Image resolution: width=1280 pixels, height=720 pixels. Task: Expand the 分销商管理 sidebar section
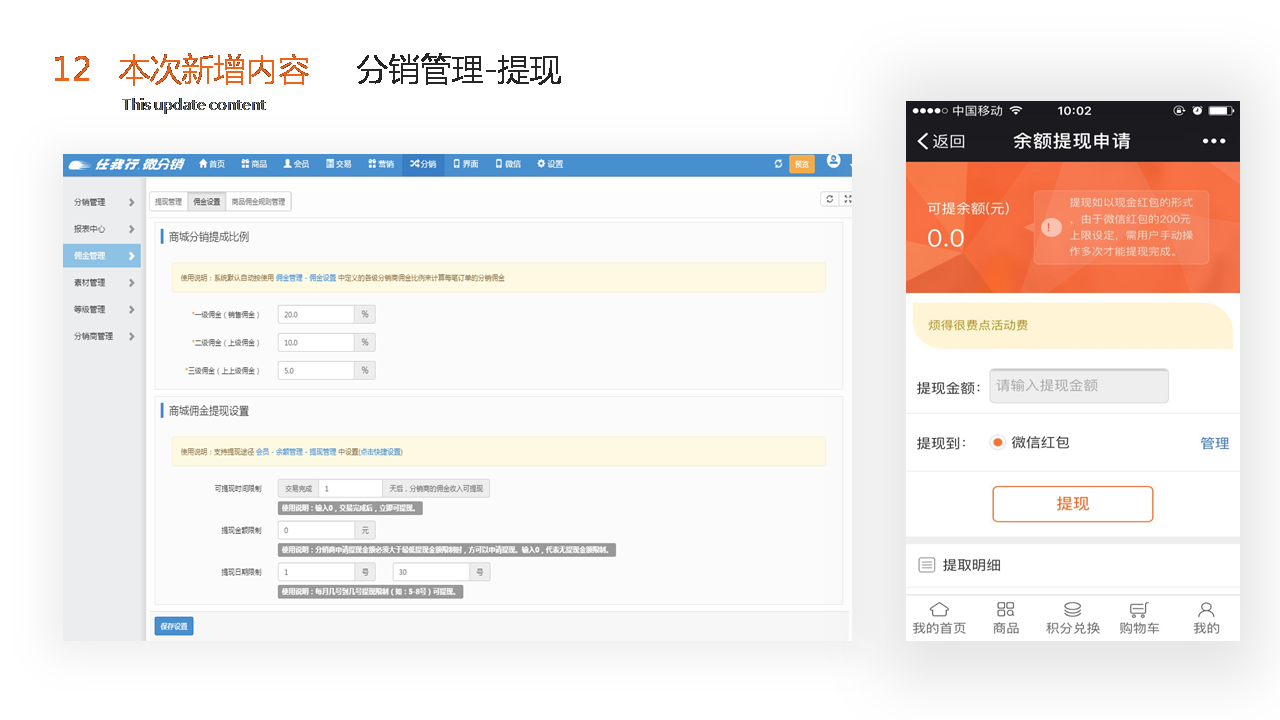[x=101, y=336]
